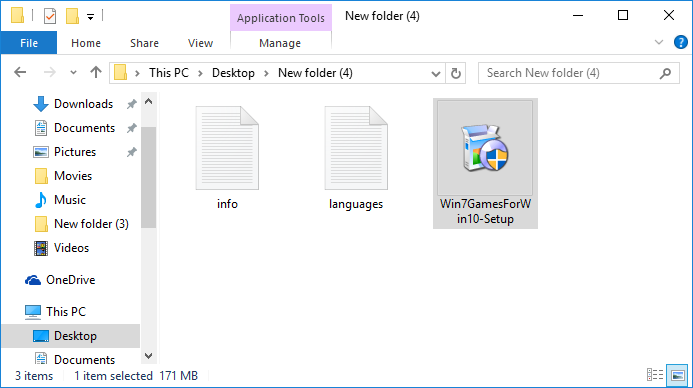Expand the chevron after Desktop breadcrumb
The height and width of the screenshot is (388, 693).
tap(267, 73)
